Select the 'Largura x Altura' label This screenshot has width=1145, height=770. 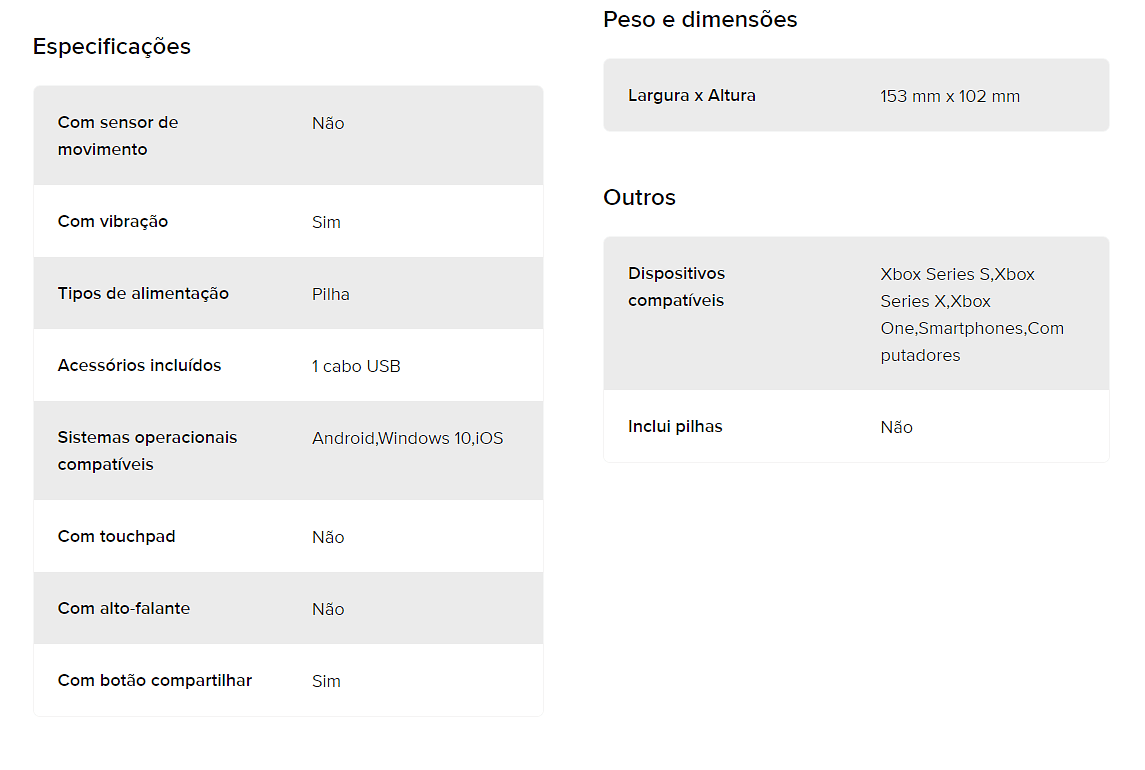coord(692,96)
